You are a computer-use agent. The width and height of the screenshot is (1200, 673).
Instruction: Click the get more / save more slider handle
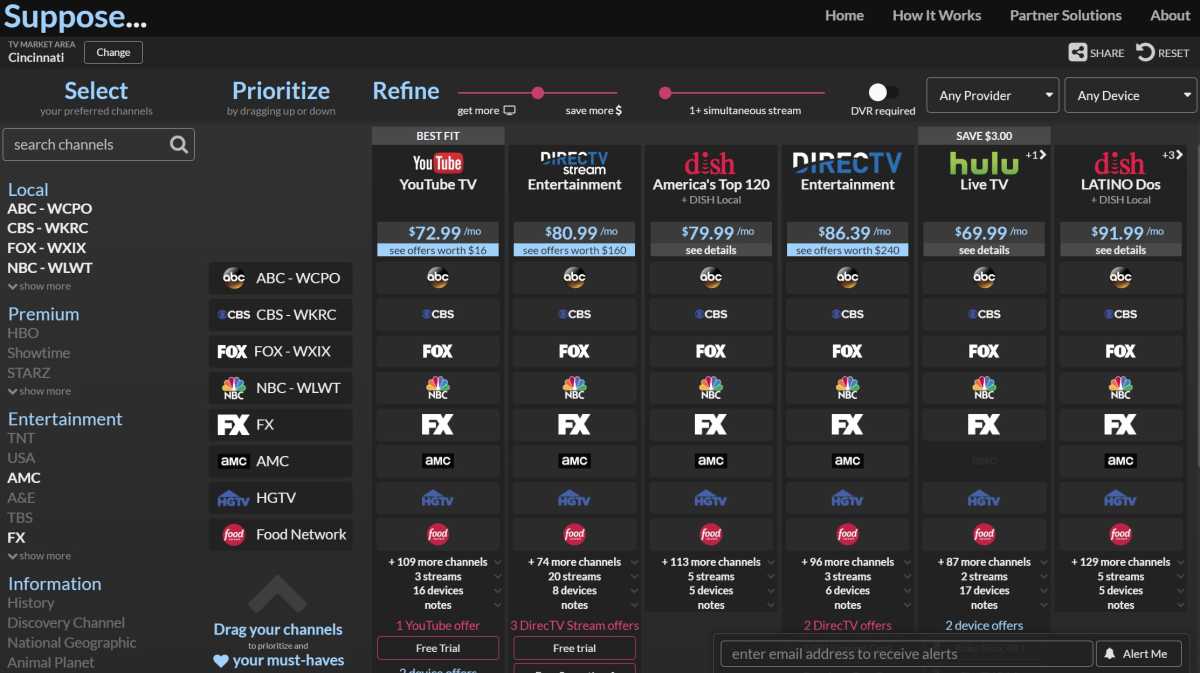click(x=538, y=93)
